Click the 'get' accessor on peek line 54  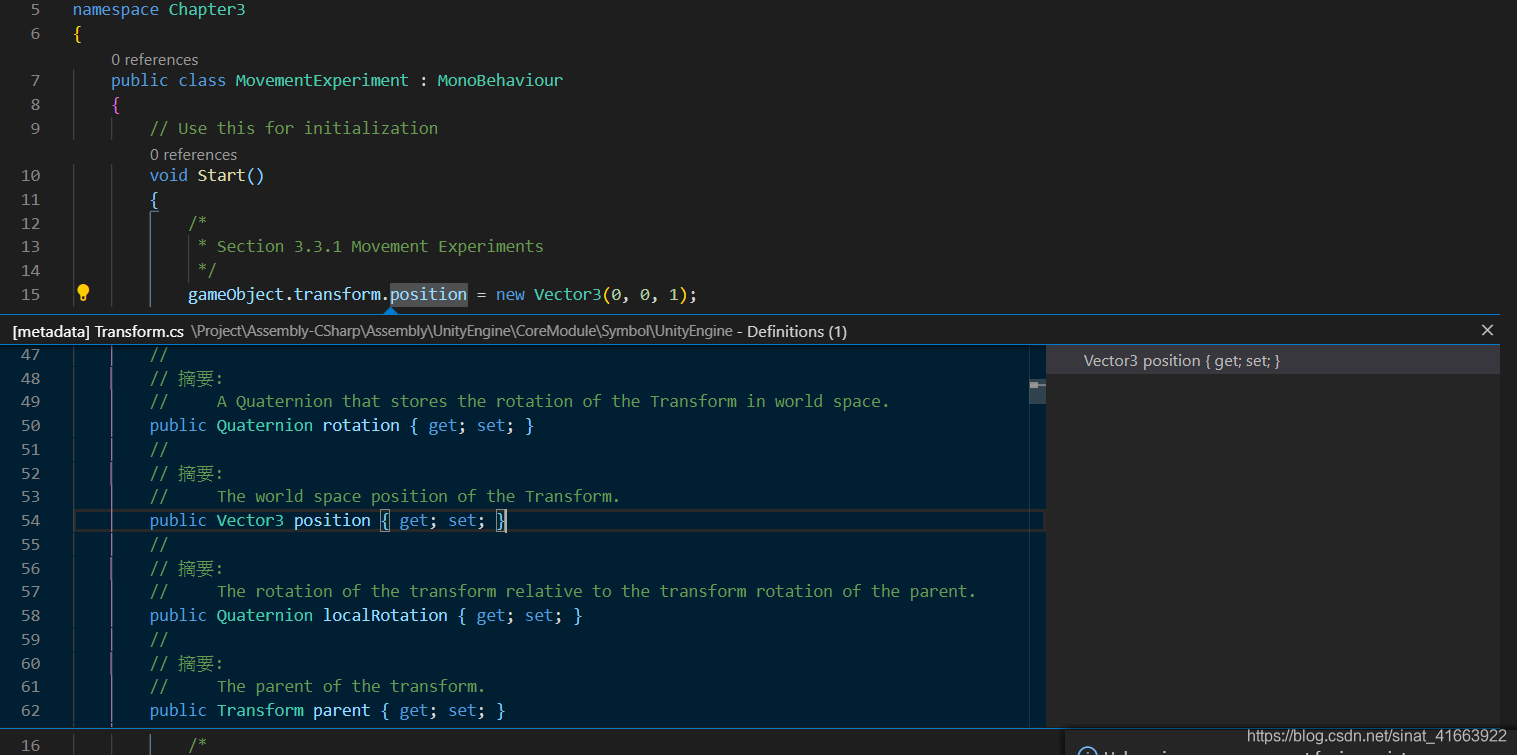tap(414, 520)
